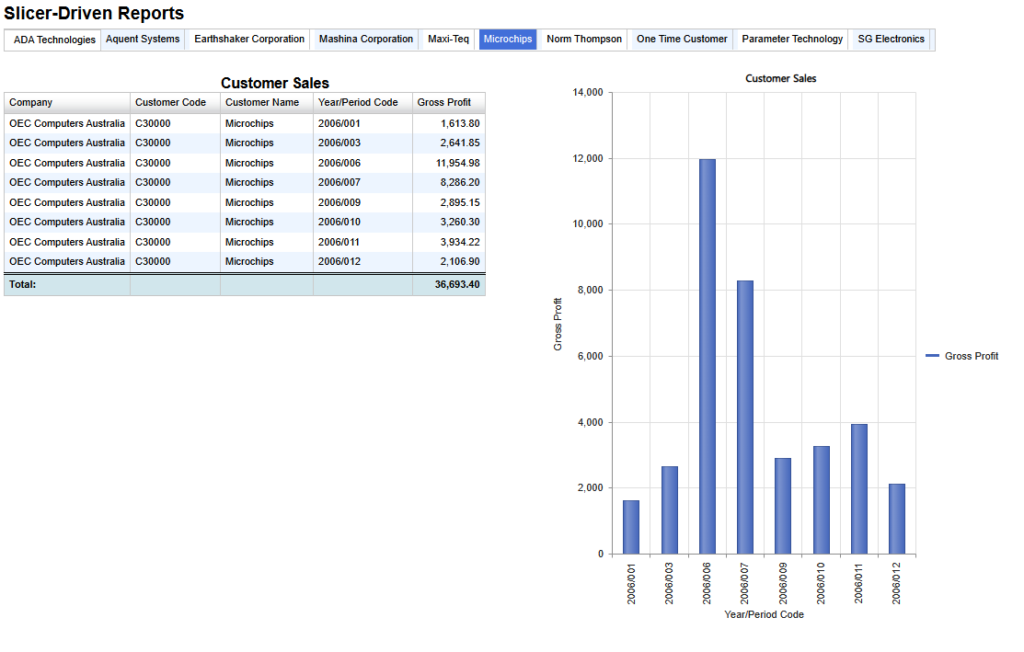This screenshot has width=1024, height=652.
Task: Click the 2006/003 bar in chart
Action: coord(669,510)
